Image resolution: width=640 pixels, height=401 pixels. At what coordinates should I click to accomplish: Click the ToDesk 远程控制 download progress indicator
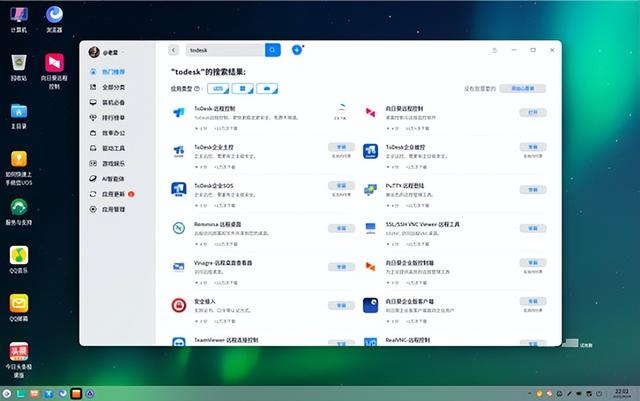(340, 111)
